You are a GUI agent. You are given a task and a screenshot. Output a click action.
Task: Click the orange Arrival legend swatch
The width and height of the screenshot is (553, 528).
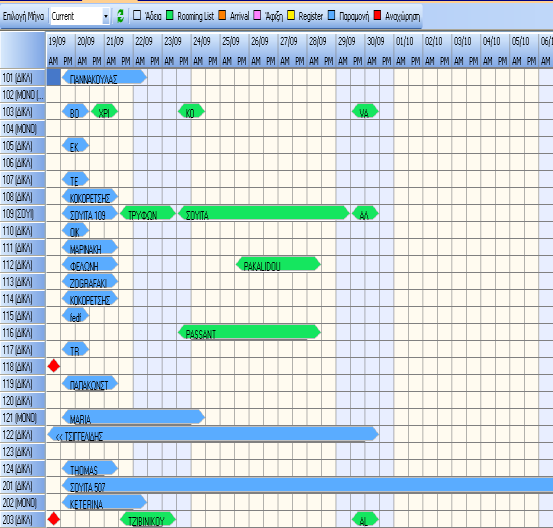pyautogui.click(x=222, y=15)
